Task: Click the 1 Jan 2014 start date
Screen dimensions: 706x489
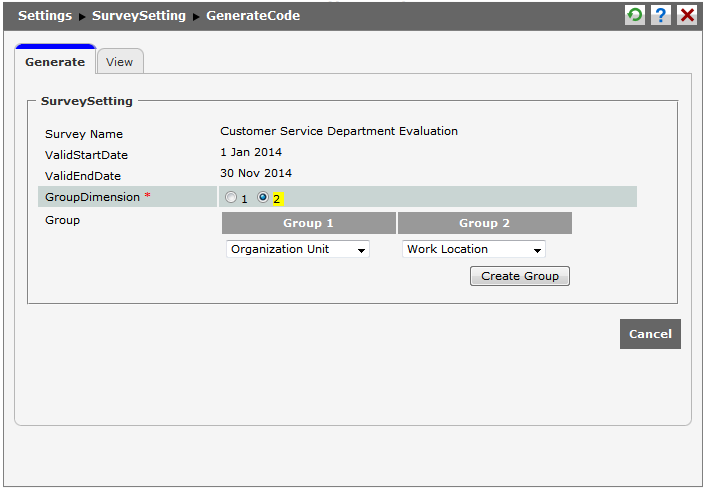Action: tap(251, 153)
